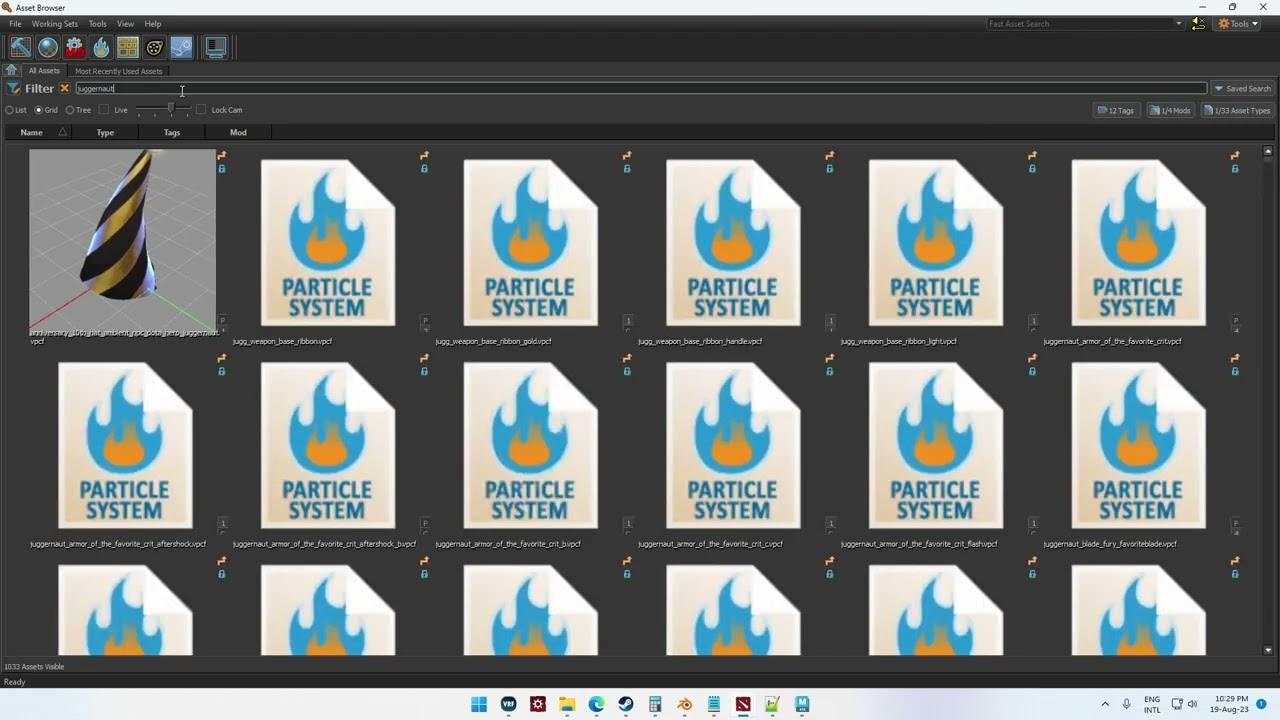The height and width of the screenshot is (720, 1280).
Task: Open the 12 Tags filter dropdown
Action: tap(1116, 110)
